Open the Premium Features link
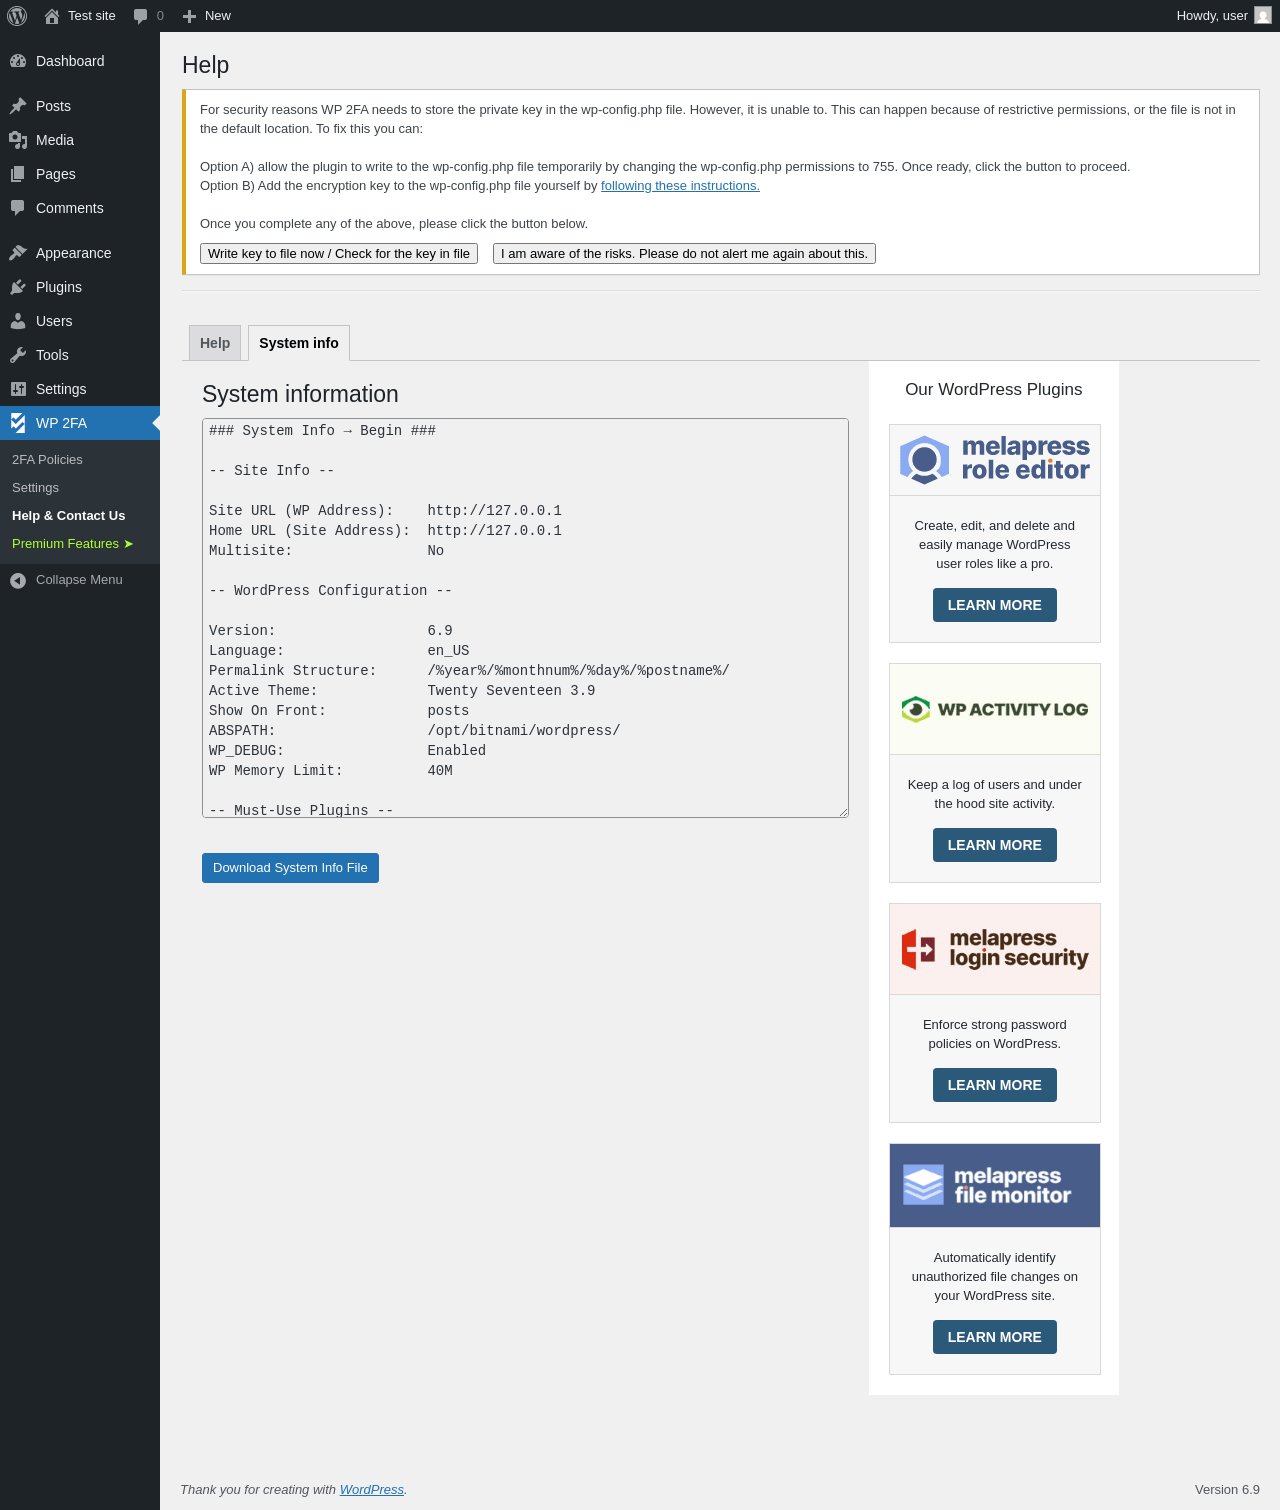 pos(72,544)
